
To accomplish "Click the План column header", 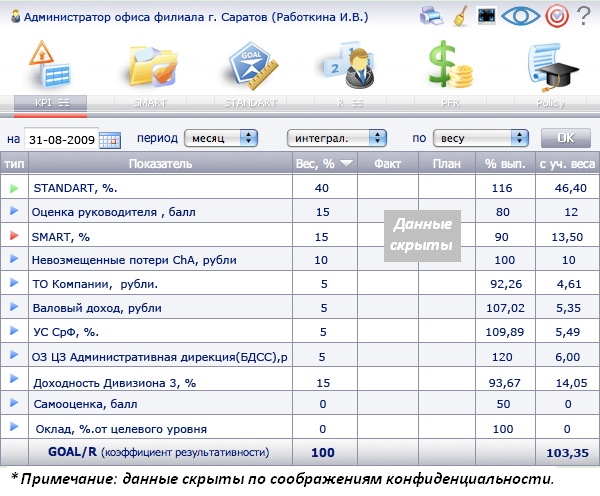I will click(447, 164).
